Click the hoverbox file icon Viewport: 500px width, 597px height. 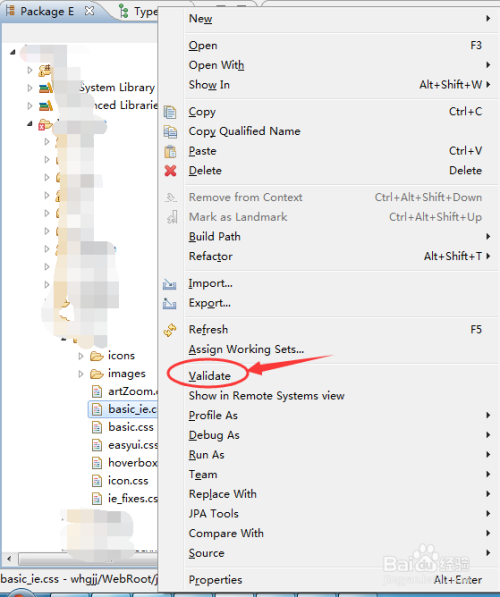point(97,463)
